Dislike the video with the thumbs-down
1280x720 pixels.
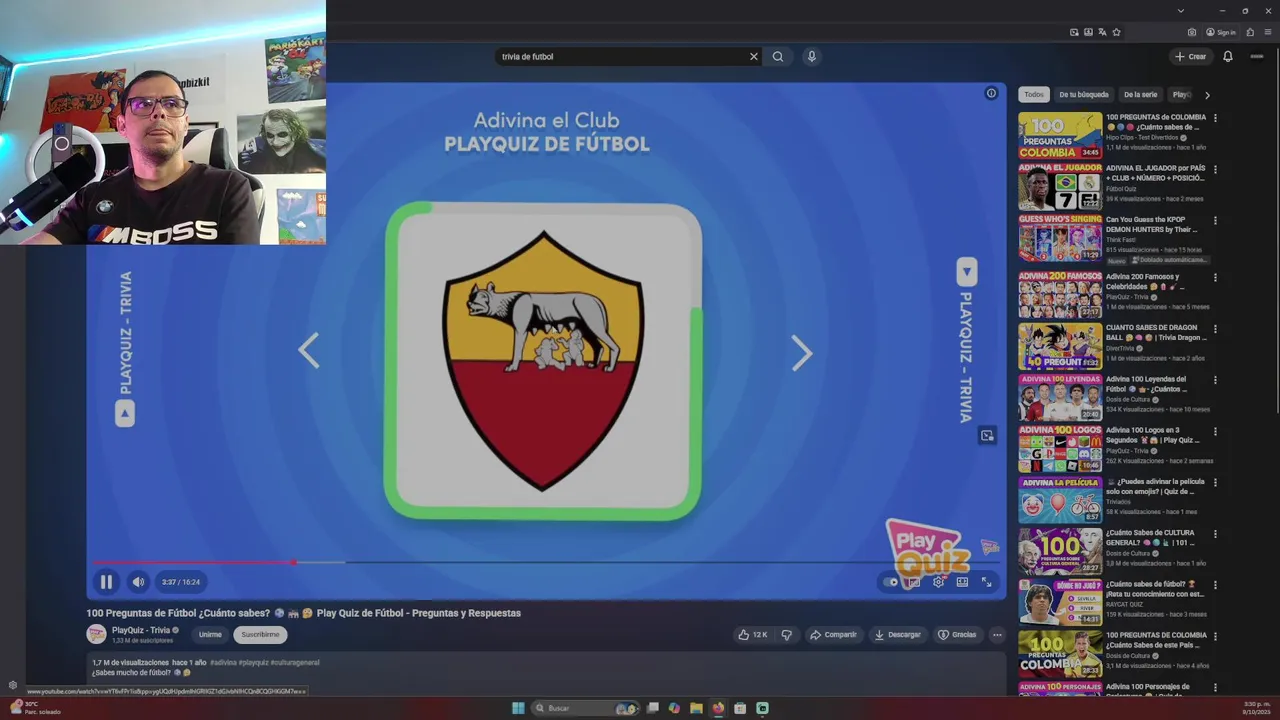(x=786, y=634)
